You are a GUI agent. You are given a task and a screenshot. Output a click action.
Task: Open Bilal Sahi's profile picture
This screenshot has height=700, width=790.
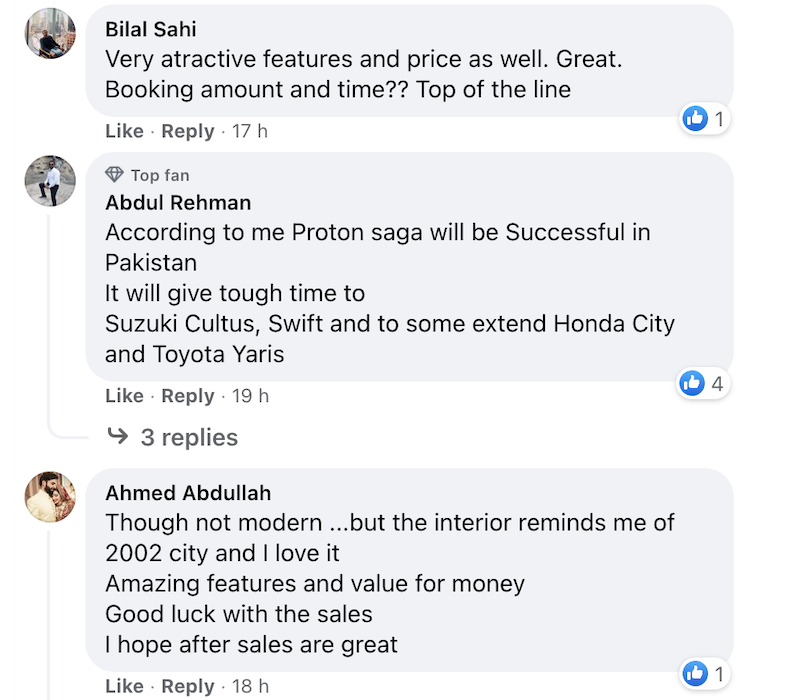pyautogui.click(x=50, y=33)
